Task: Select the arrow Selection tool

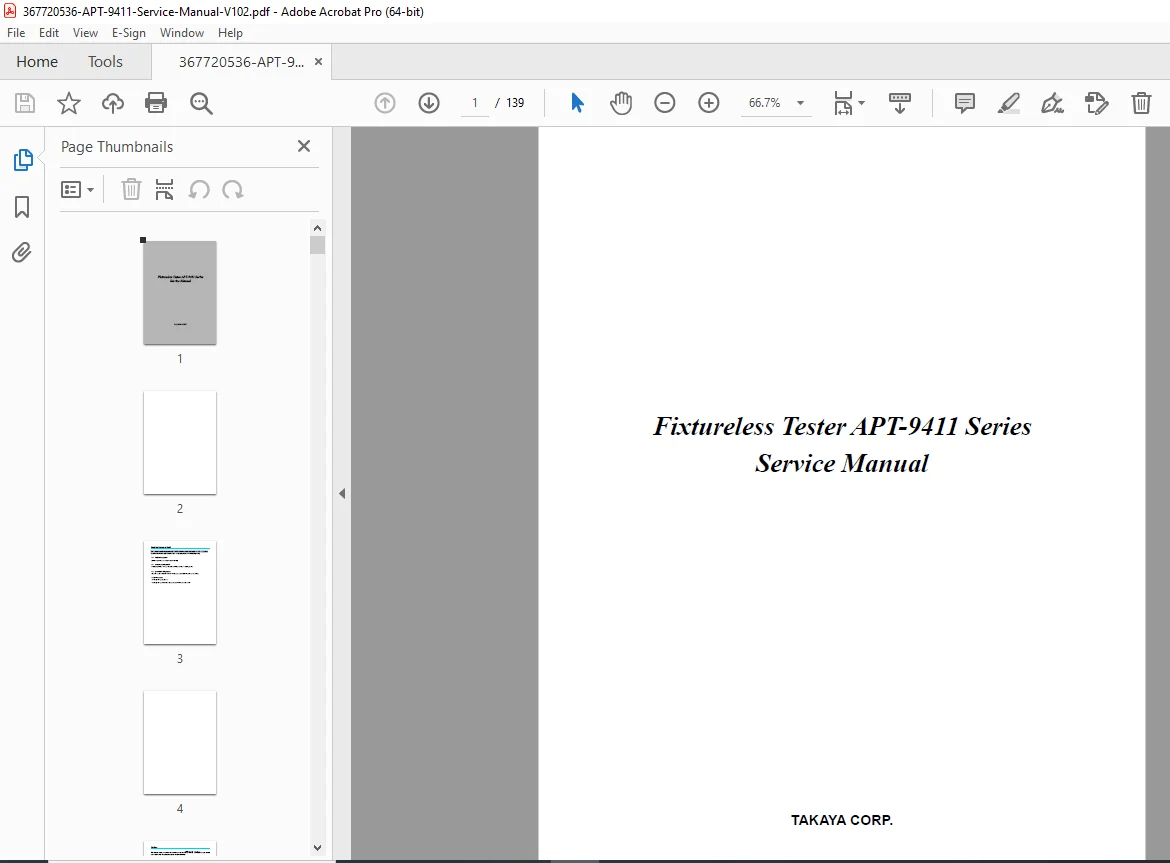Action: click(x=578, y=103)
